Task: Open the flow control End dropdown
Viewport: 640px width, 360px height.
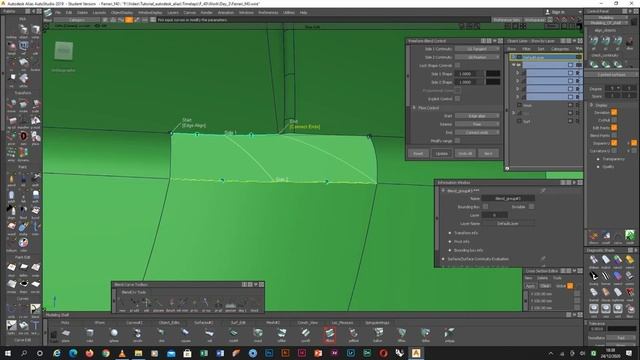Action: click(477, 132)
